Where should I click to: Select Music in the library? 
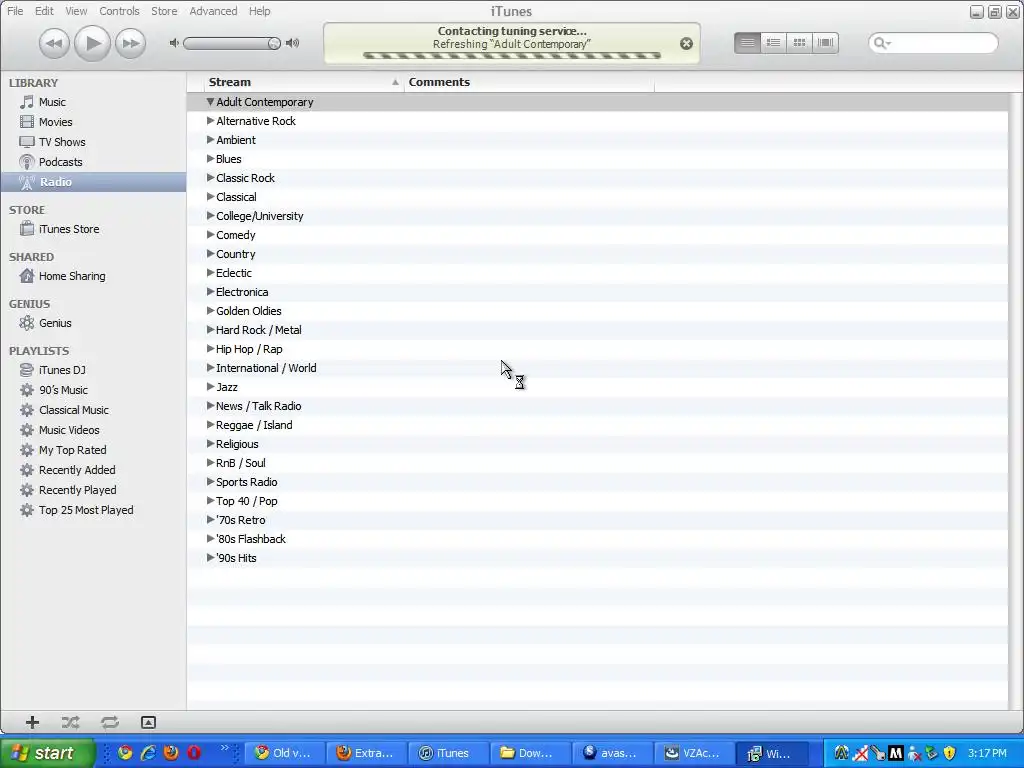tap(93, 102)
